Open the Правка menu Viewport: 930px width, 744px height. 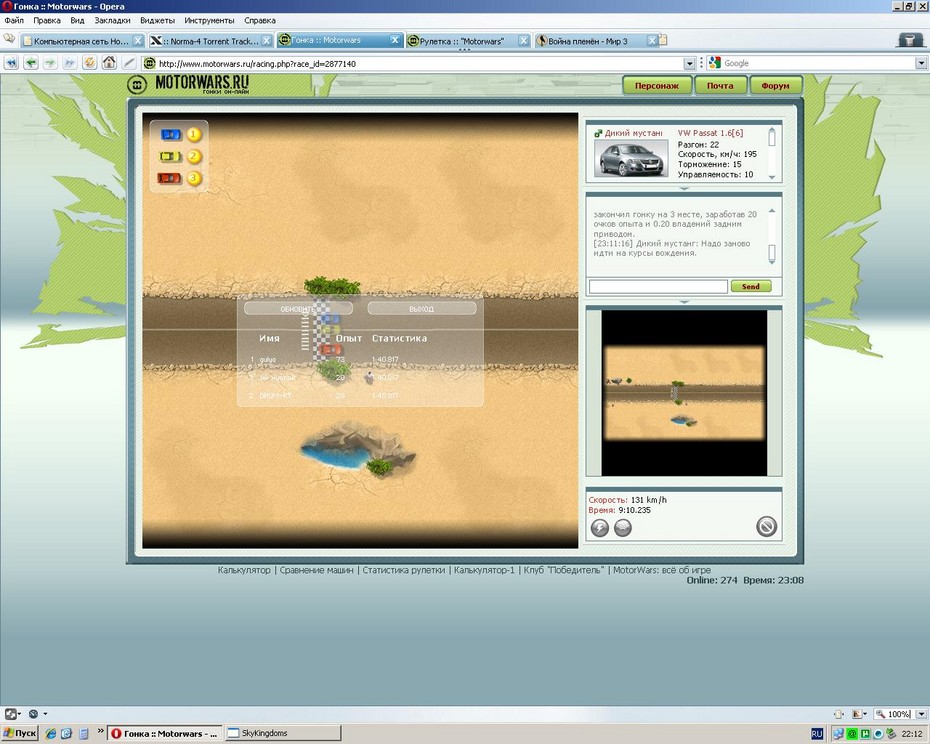pyautogui.click(x=47, y=20)
